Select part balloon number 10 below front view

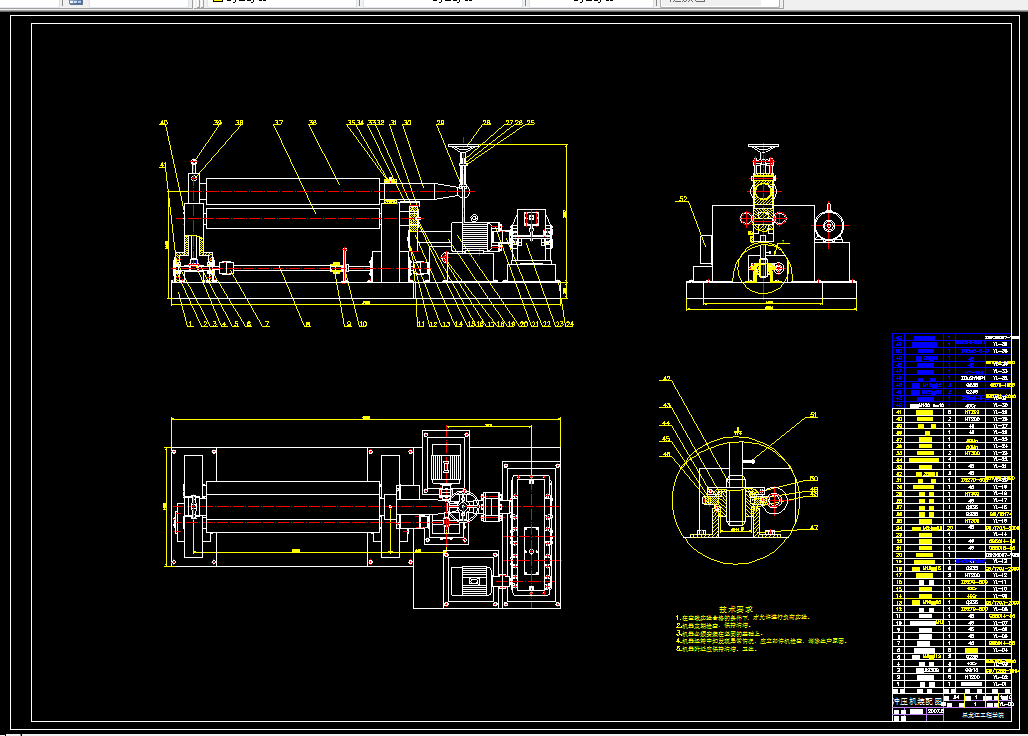(x=363, y=324)
